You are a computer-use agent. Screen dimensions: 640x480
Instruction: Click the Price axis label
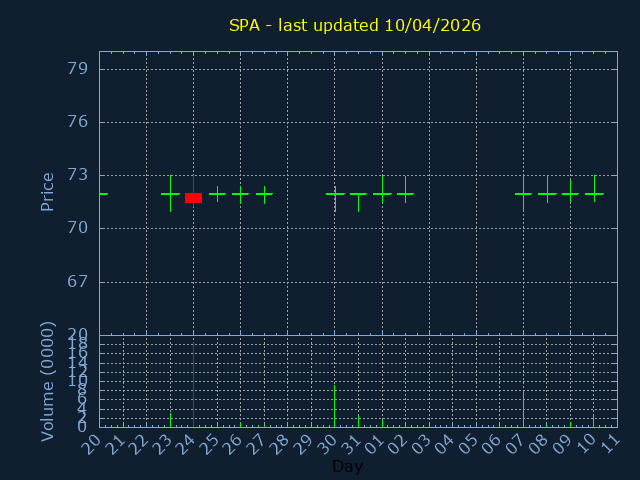(x=47, y=191)
